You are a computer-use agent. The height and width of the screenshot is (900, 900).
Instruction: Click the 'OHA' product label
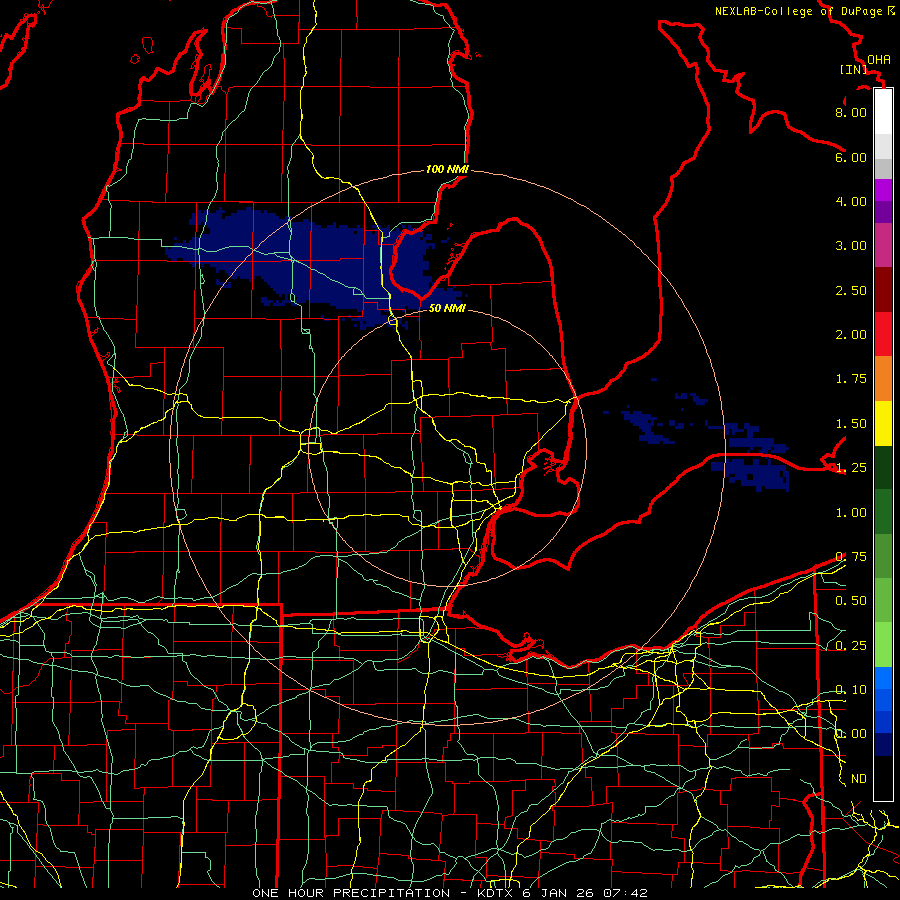(879, 60)
